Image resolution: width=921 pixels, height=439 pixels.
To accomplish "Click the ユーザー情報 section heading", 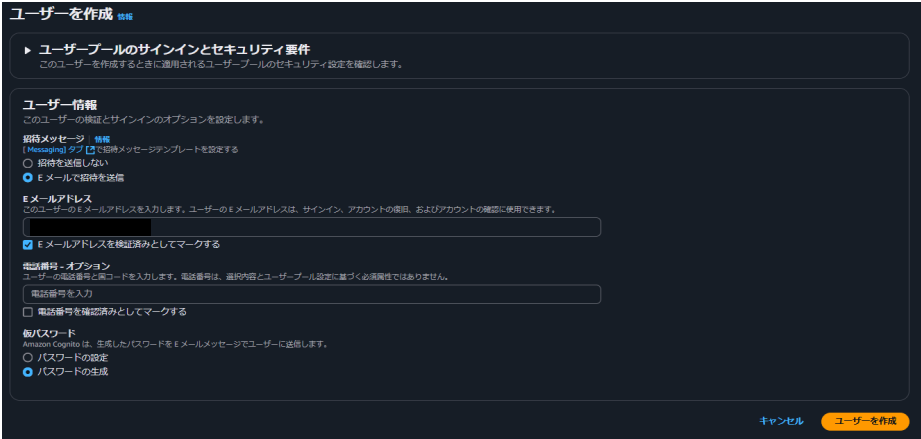I will pos(60,105).
